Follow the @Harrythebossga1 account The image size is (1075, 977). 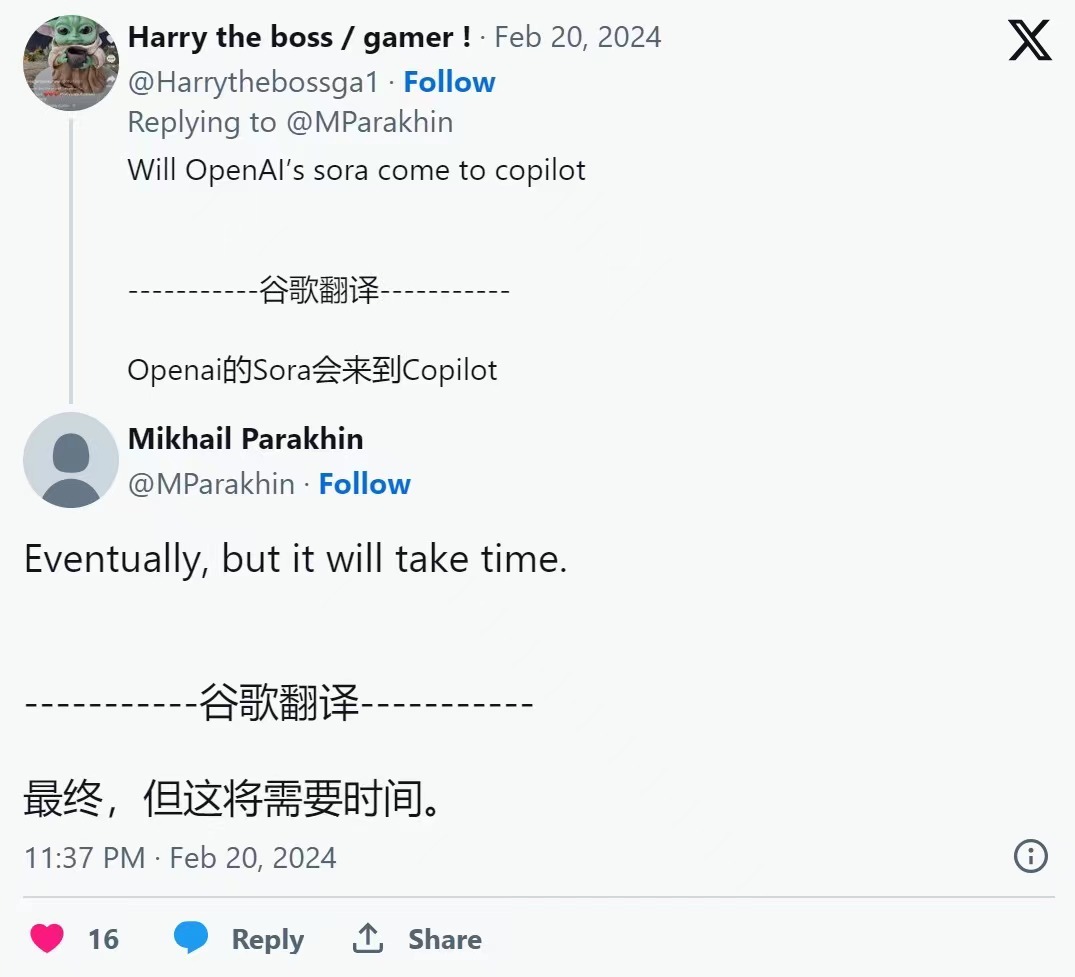[x=449, y=81]
